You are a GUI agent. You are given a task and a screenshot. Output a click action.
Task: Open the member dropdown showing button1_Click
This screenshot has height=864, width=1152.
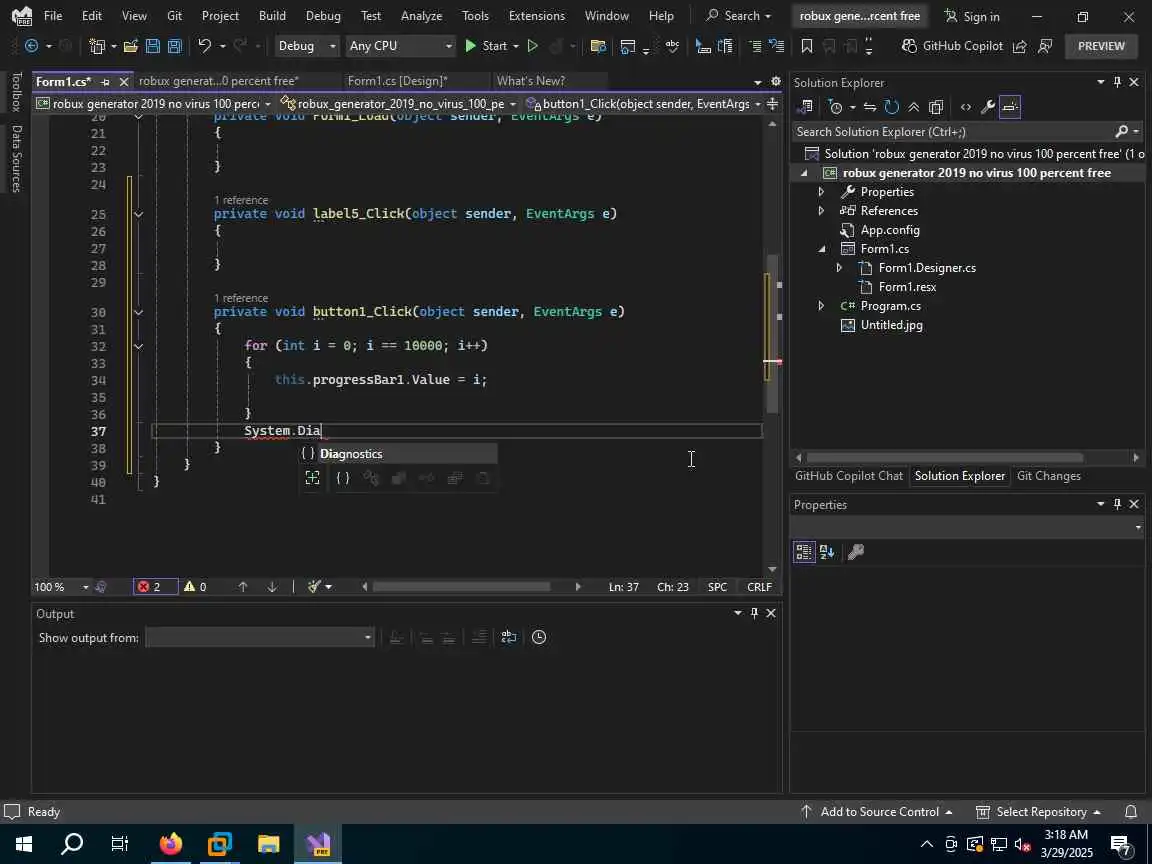[644, 104]
